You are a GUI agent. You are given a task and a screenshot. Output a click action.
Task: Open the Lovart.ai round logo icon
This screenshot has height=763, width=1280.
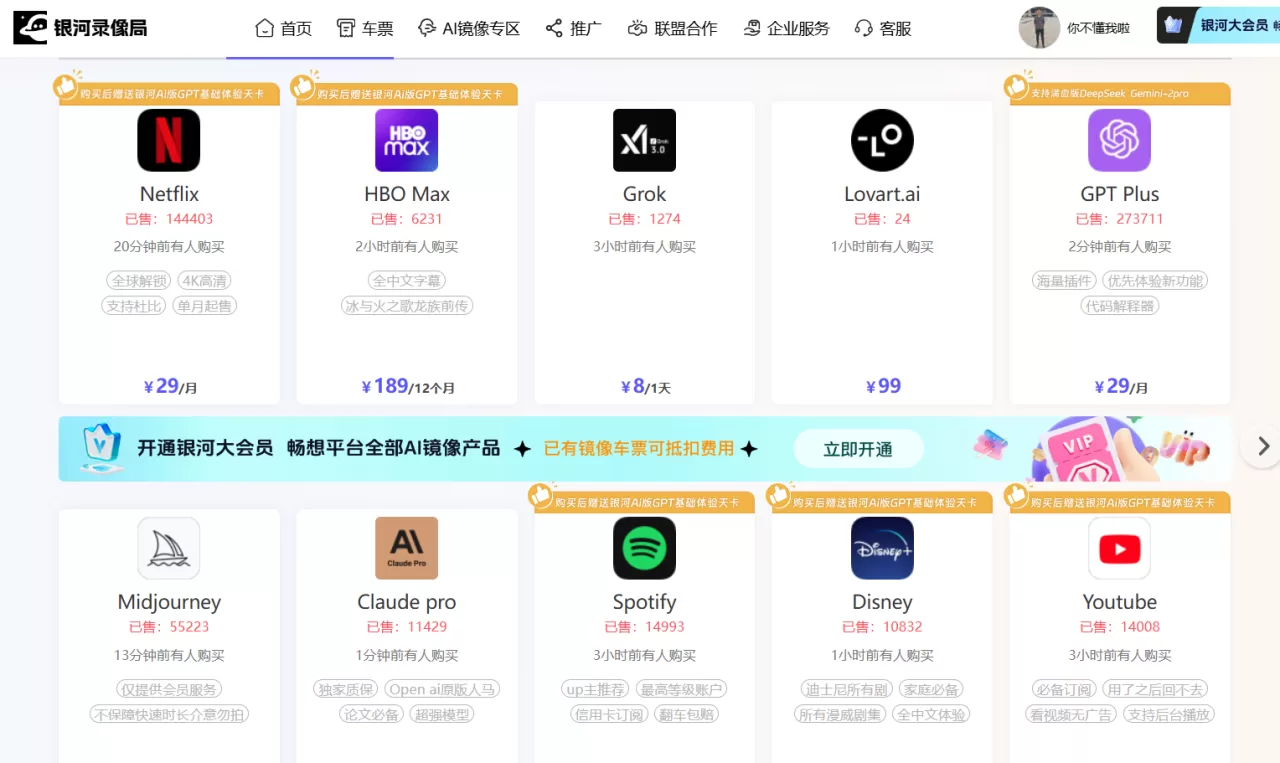coord(882,140)
